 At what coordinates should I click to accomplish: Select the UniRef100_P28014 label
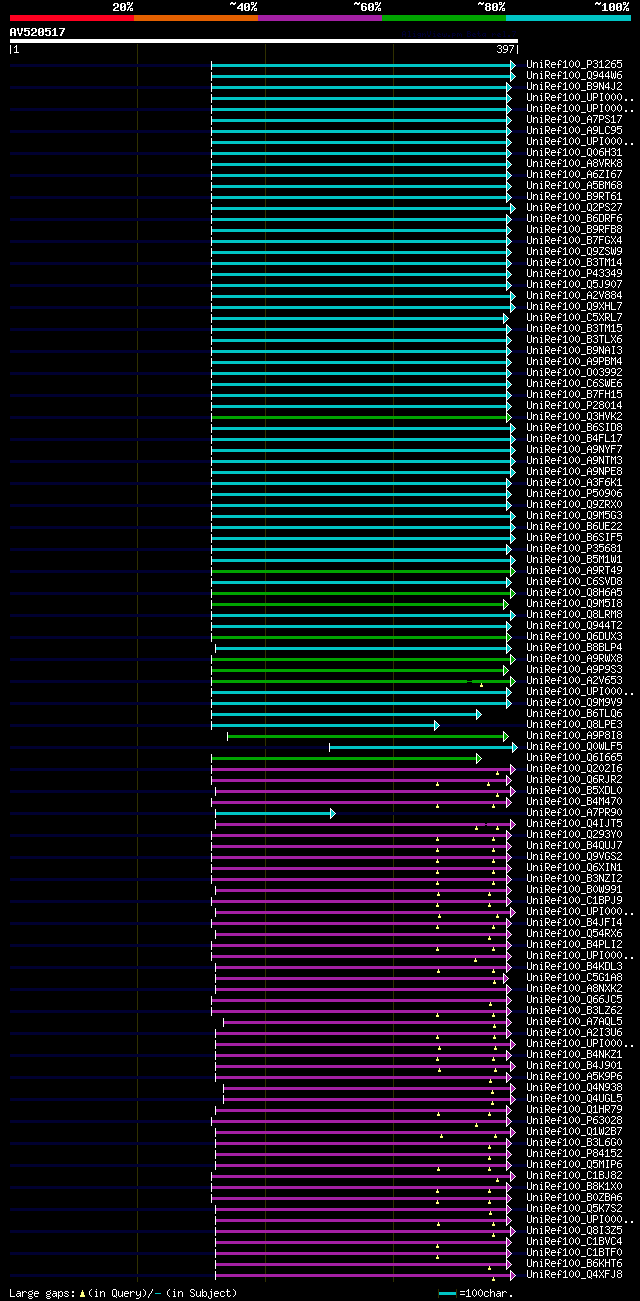pos(574,406)
